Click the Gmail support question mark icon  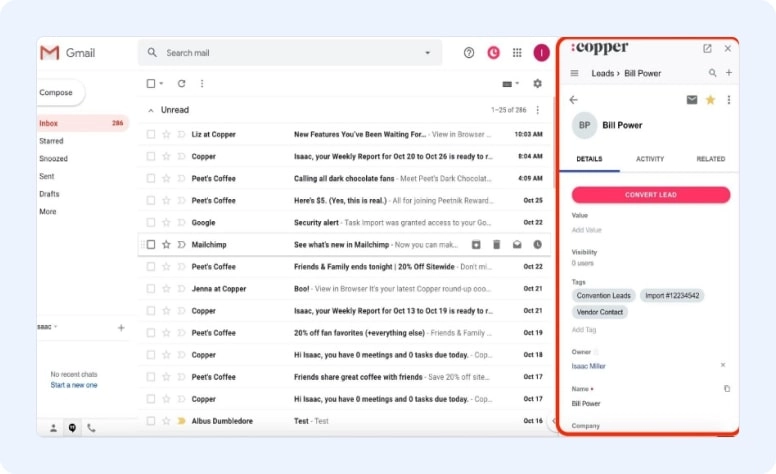pos(469,53)
